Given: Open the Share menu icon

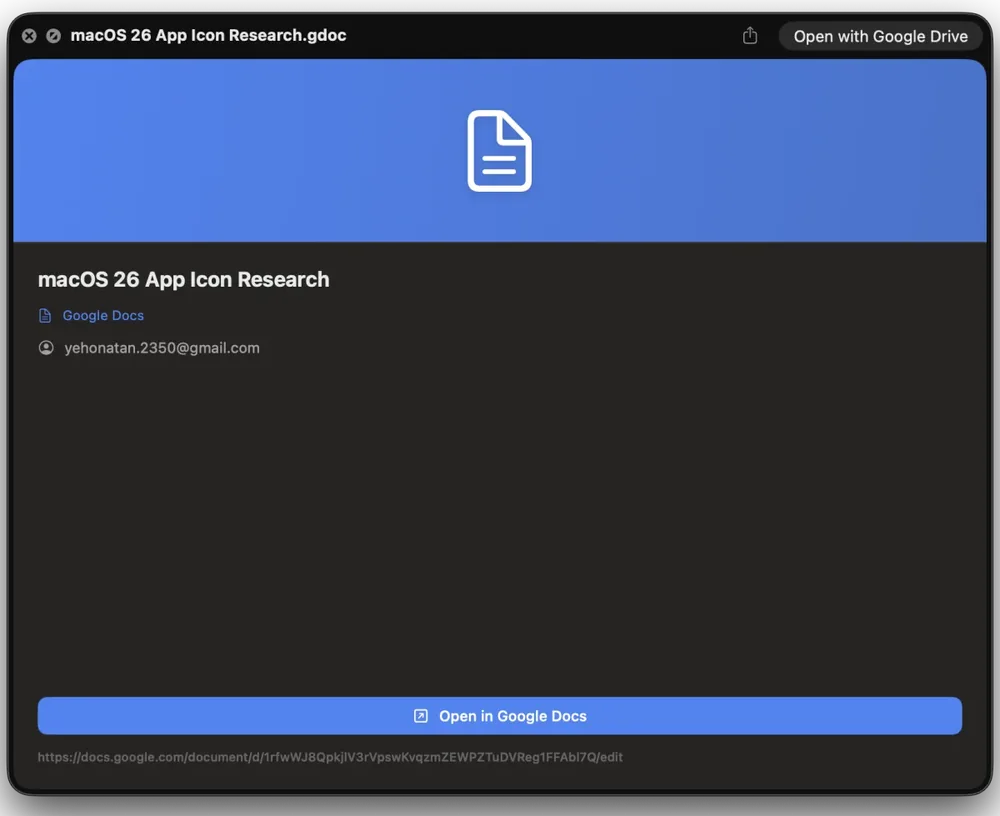Looking at the screenshot, I should (750, 36).
